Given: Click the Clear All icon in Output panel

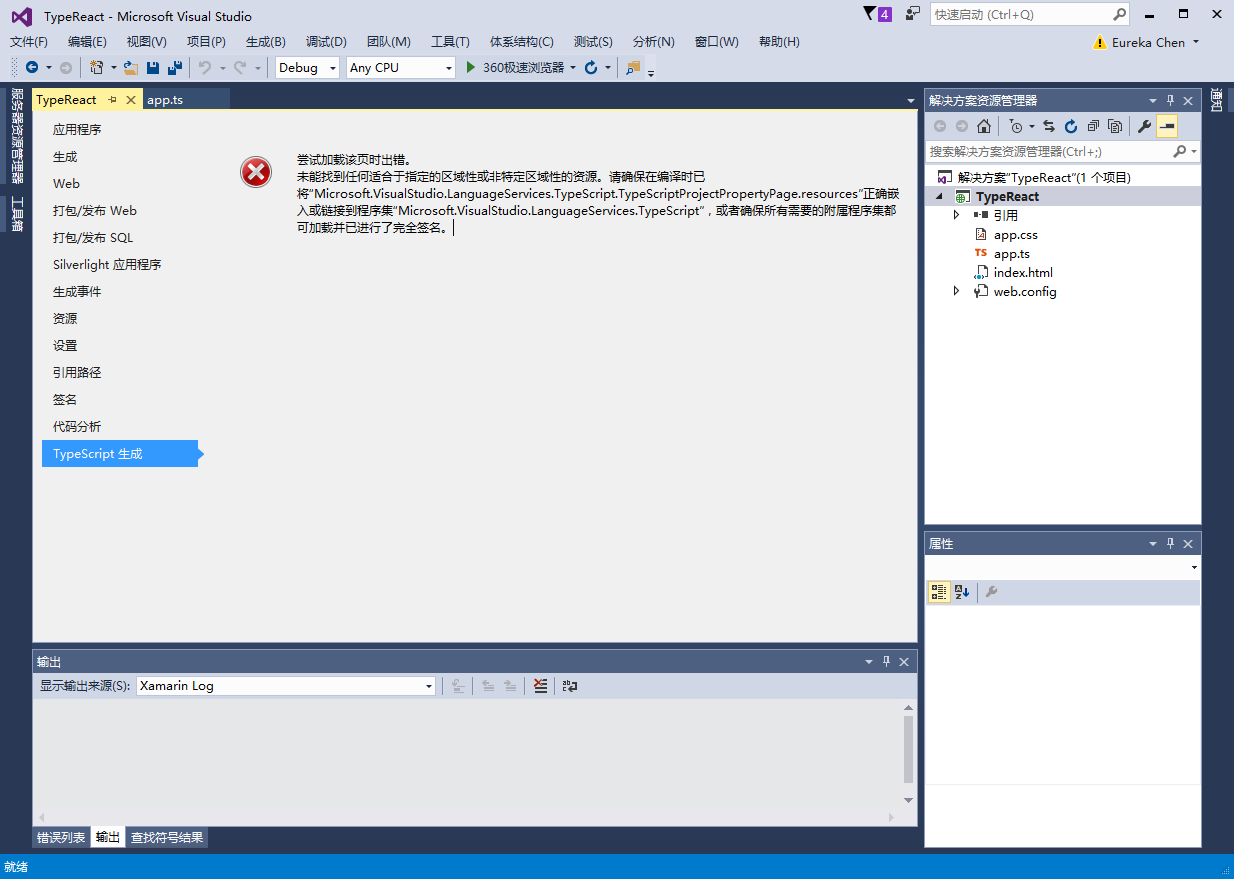Looking at the screenshot, I should pos(540,686).
